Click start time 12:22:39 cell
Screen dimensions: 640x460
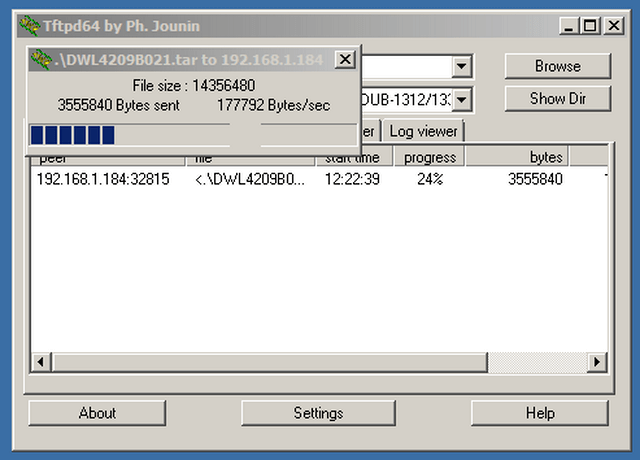pos(352,179)
